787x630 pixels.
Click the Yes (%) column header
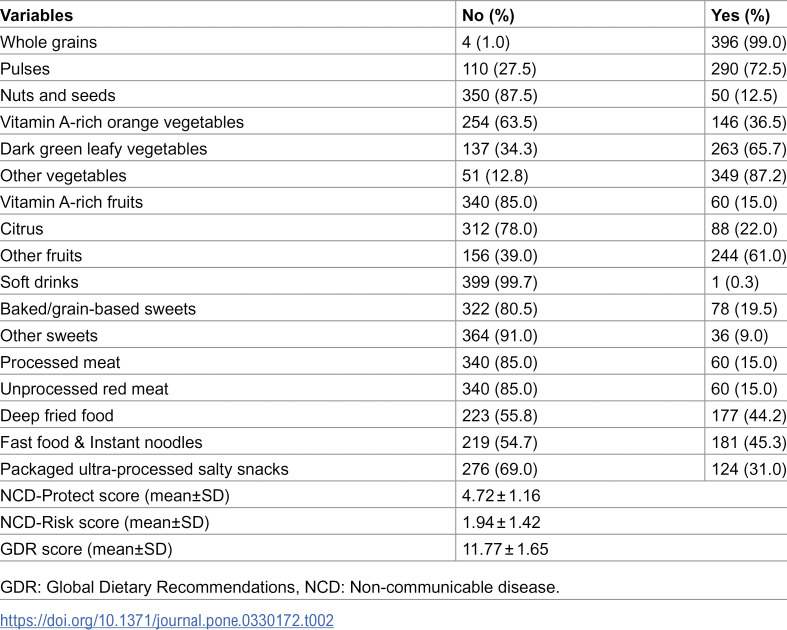(740, 16)
